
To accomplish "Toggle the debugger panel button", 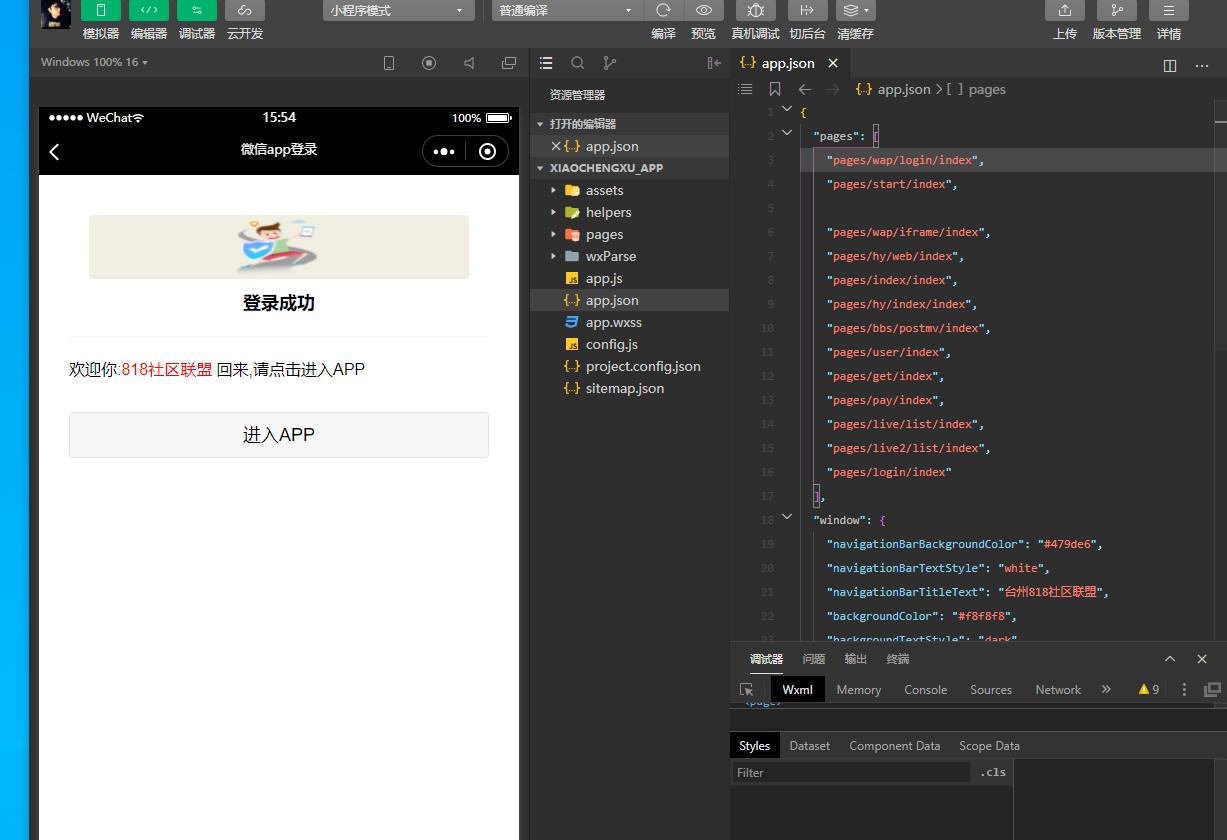I will click(x=196, y=10).
